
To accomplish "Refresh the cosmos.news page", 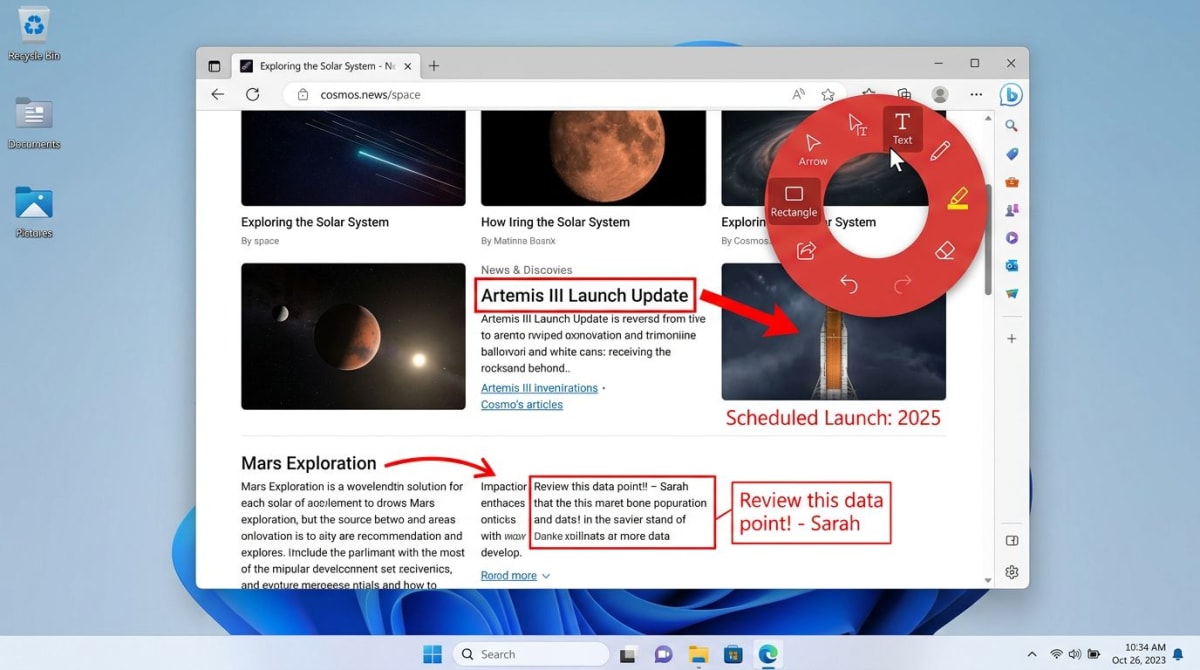I will click(253, 94).
